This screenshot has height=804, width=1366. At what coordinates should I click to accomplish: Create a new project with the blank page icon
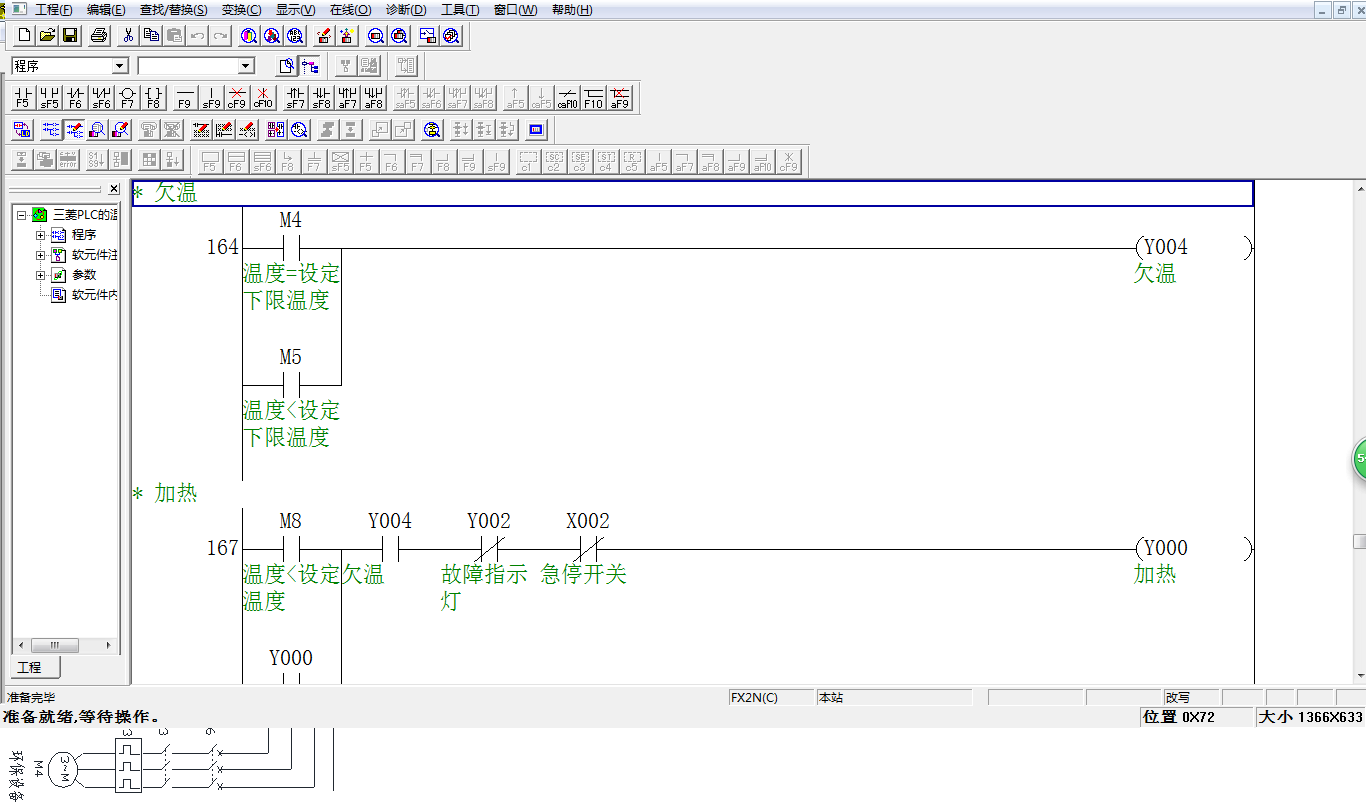coord(22,36)
